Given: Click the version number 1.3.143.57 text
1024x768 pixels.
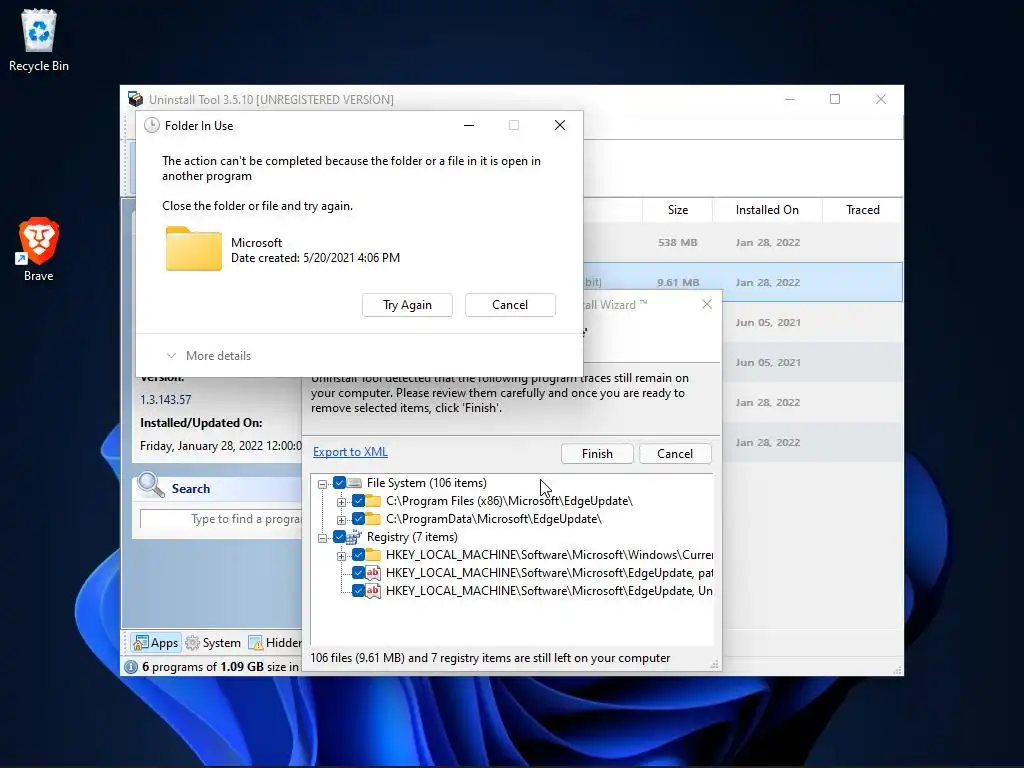Looking at the screenshot, I should click(165, 399).
